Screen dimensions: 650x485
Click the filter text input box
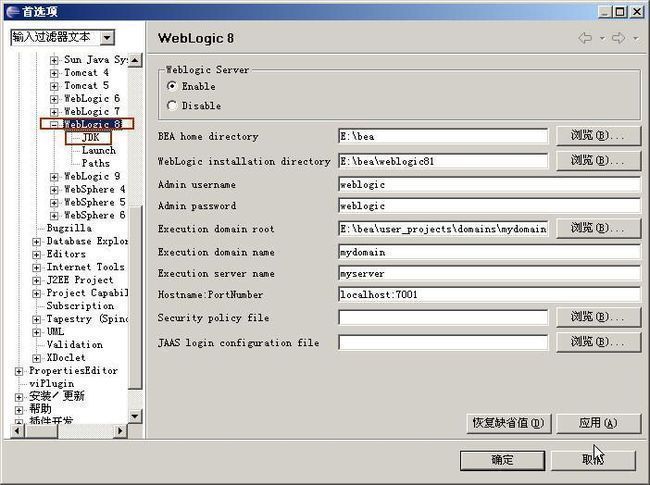tap(55, 38)
